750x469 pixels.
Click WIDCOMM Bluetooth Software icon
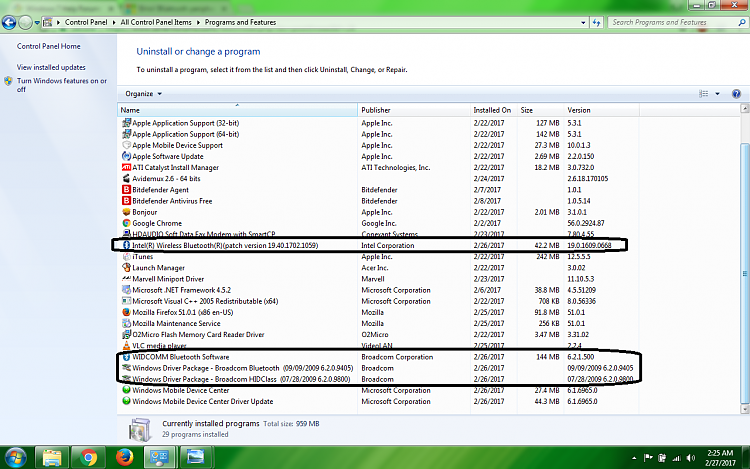point(126,357)
